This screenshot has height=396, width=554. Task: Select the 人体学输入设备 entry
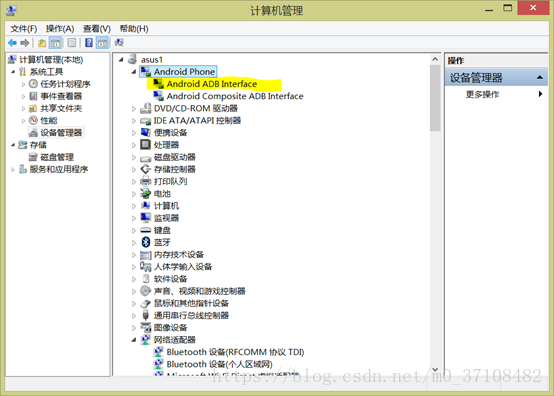183,267
